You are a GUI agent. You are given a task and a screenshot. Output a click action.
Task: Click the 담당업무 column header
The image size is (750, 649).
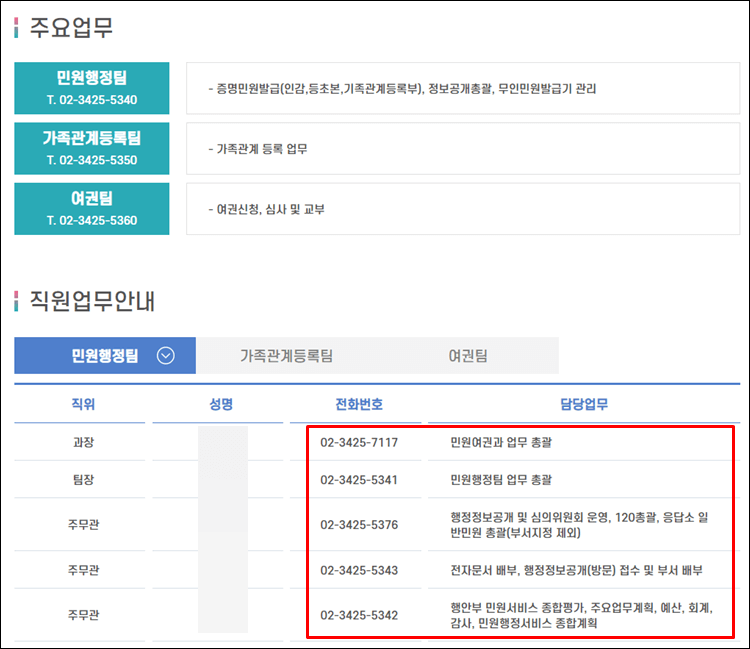click(584, 405)
